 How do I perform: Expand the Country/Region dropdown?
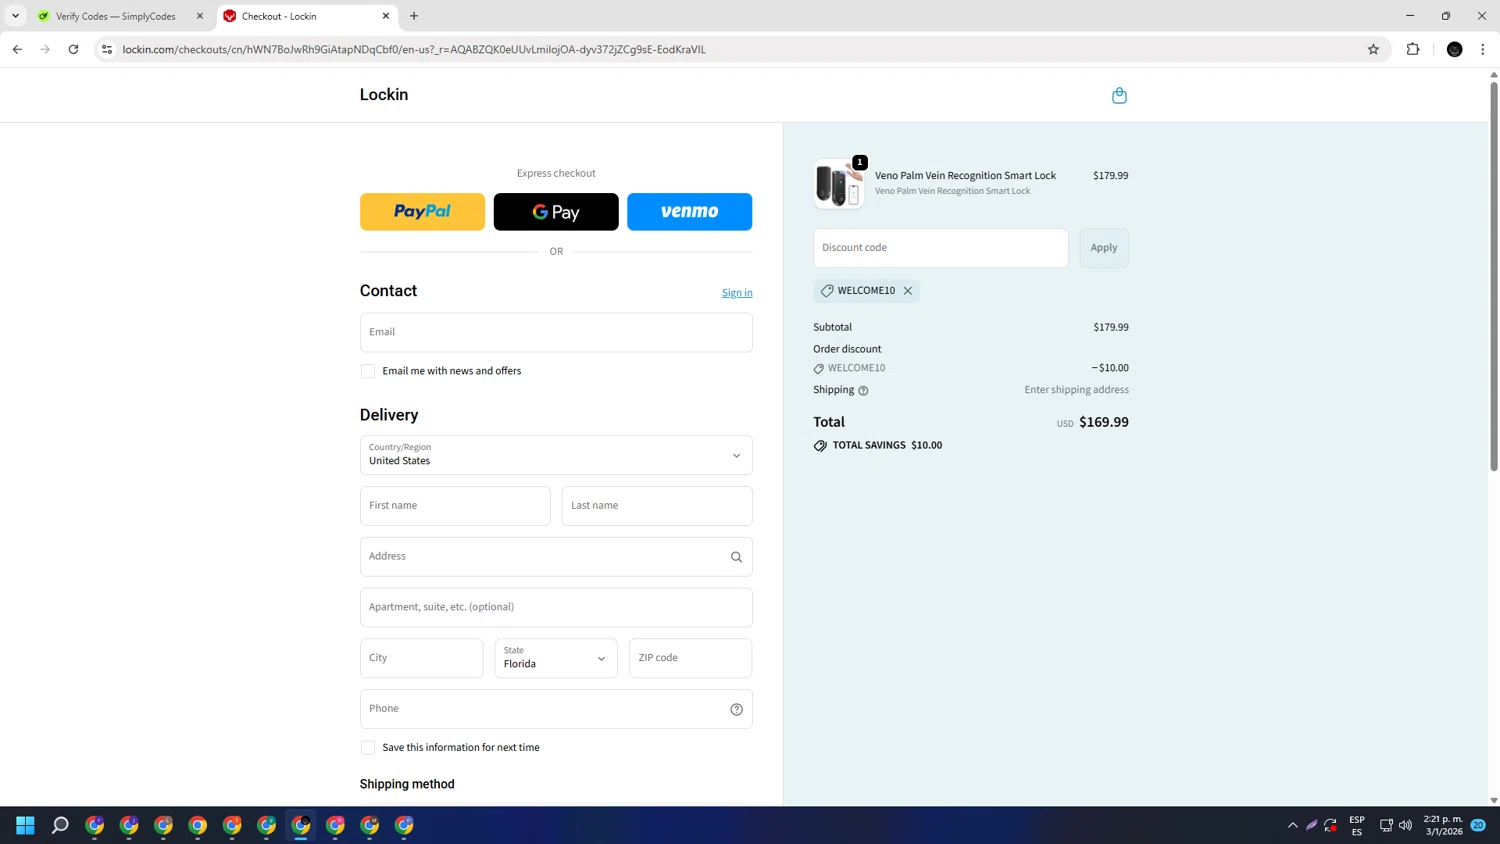(556, 455)
